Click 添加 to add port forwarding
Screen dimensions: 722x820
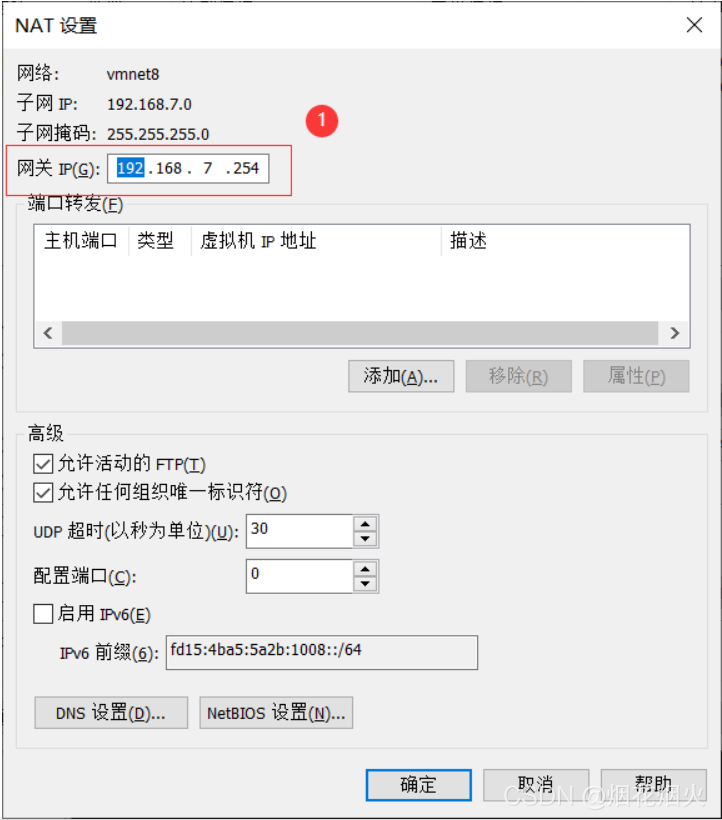click(x=401, y=376)
